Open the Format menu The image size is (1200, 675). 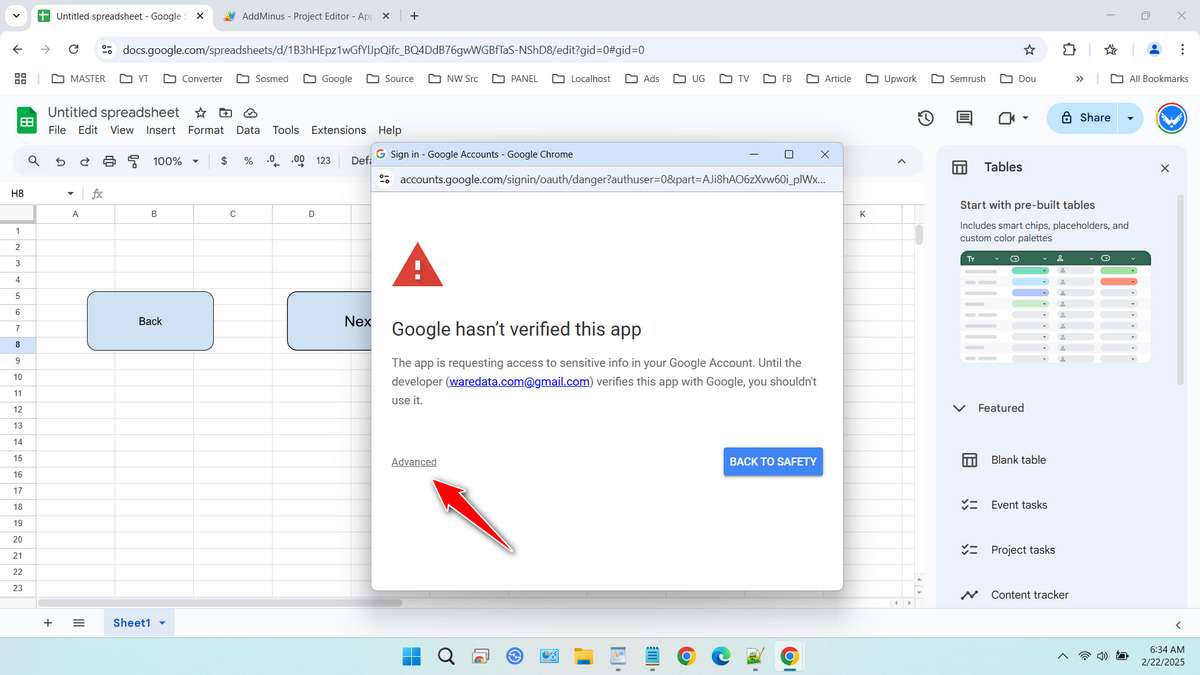[205, 130]
